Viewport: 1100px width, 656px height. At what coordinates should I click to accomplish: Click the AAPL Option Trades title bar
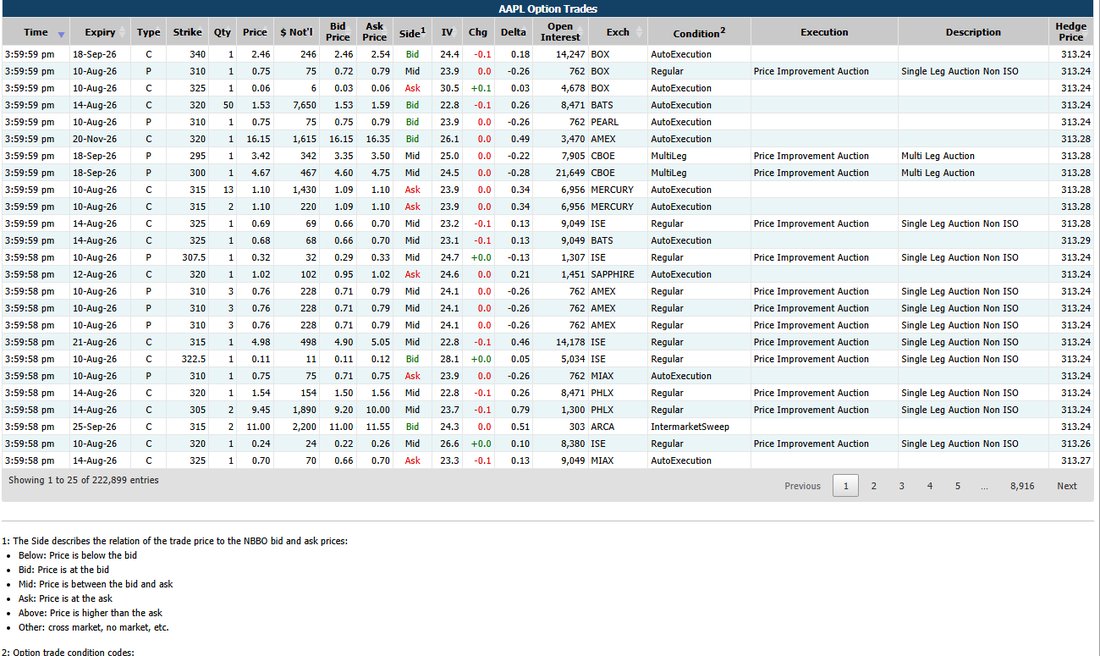click(547, 9)
